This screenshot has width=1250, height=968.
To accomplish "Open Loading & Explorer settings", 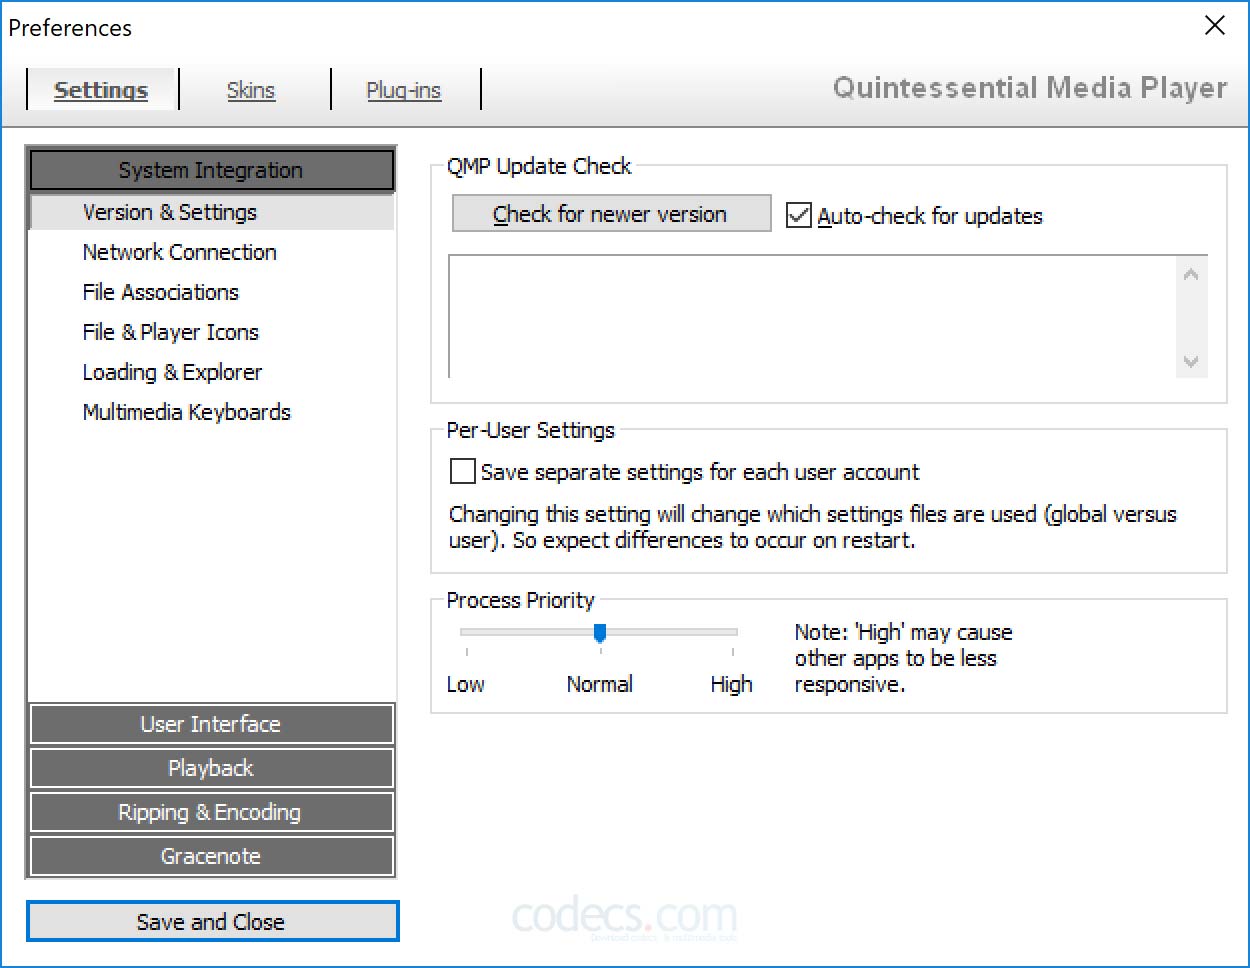I will coord(172,372).
